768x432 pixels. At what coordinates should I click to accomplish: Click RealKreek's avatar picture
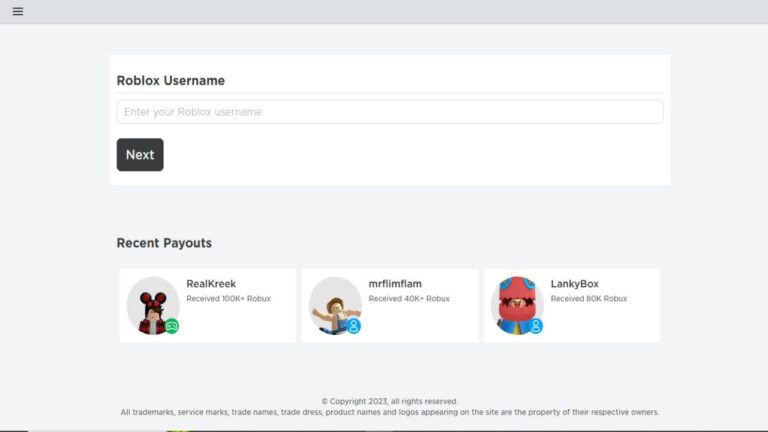[152, 305]
